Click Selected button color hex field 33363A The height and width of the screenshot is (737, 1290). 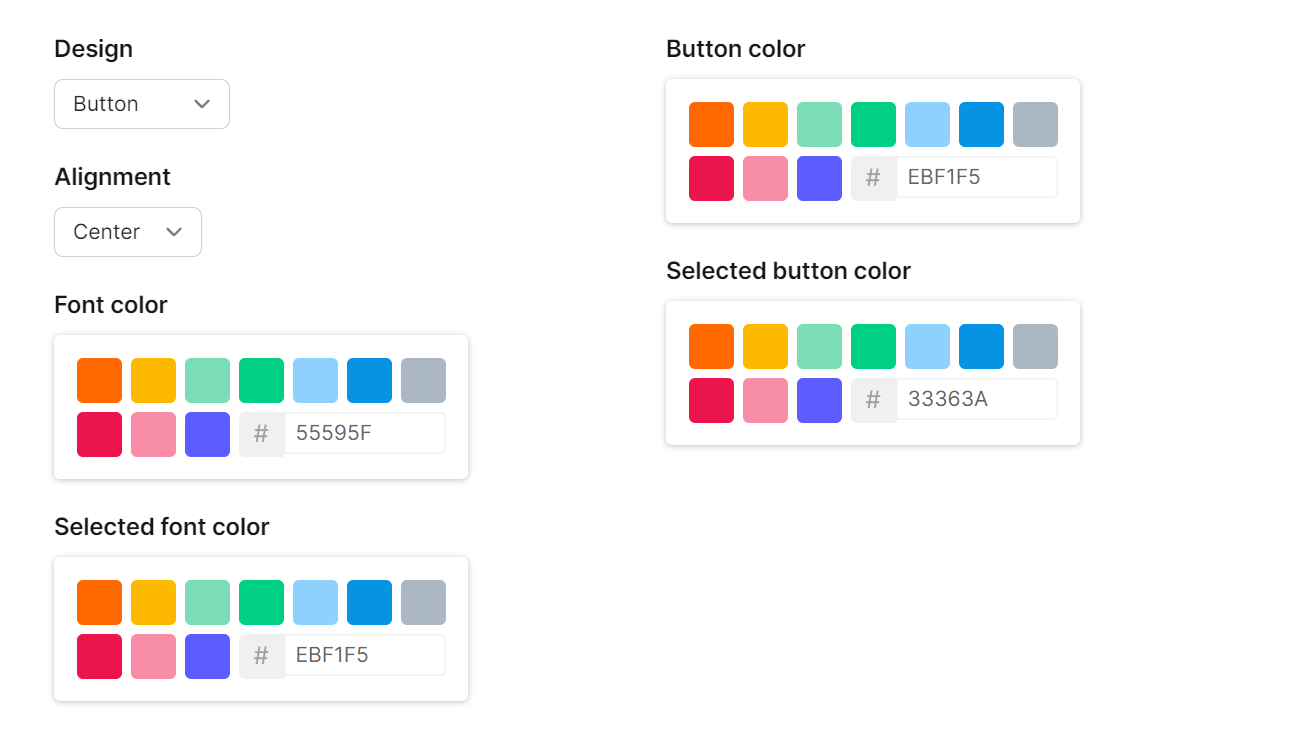pos(977,400)
